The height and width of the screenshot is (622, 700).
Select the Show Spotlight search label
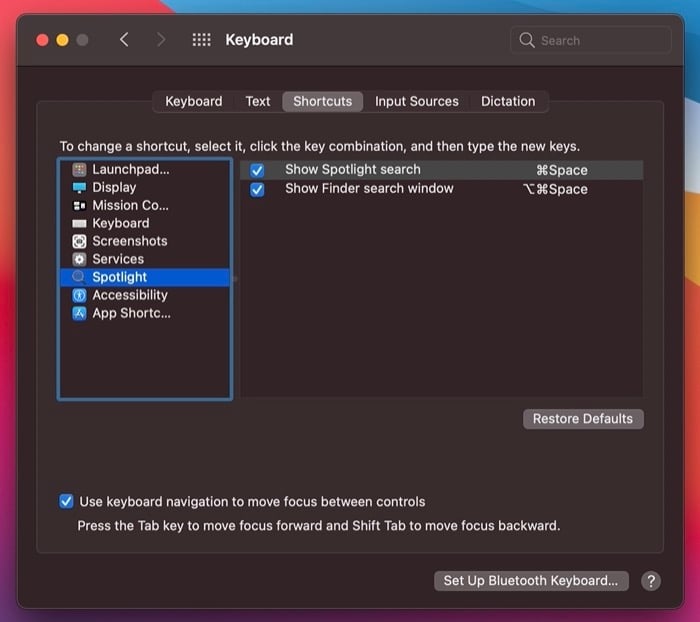(353, 170)
